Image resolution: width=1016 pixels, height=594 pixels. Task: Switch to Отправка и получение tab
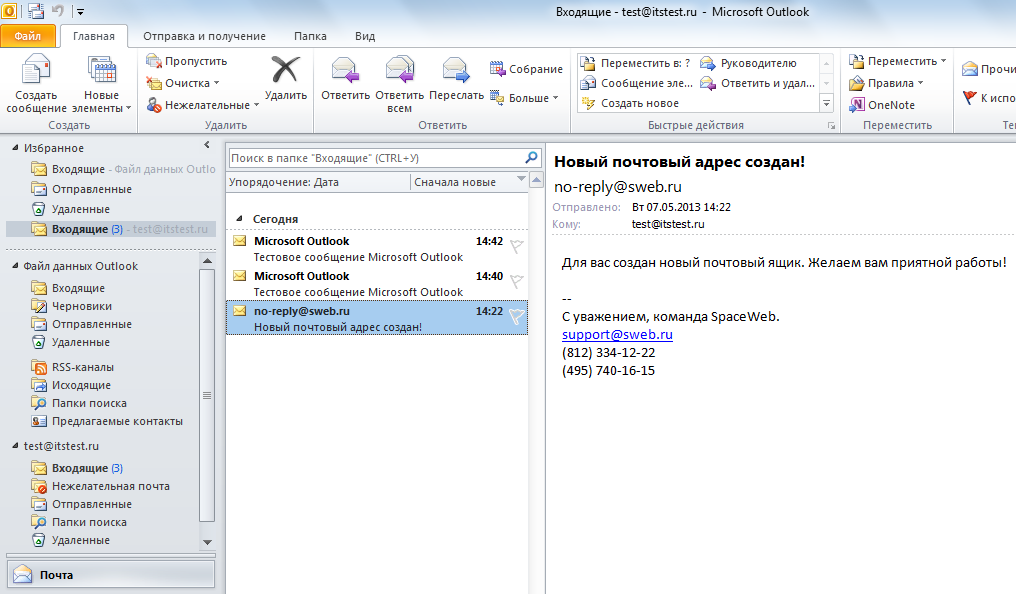click(x=204, y=36)
